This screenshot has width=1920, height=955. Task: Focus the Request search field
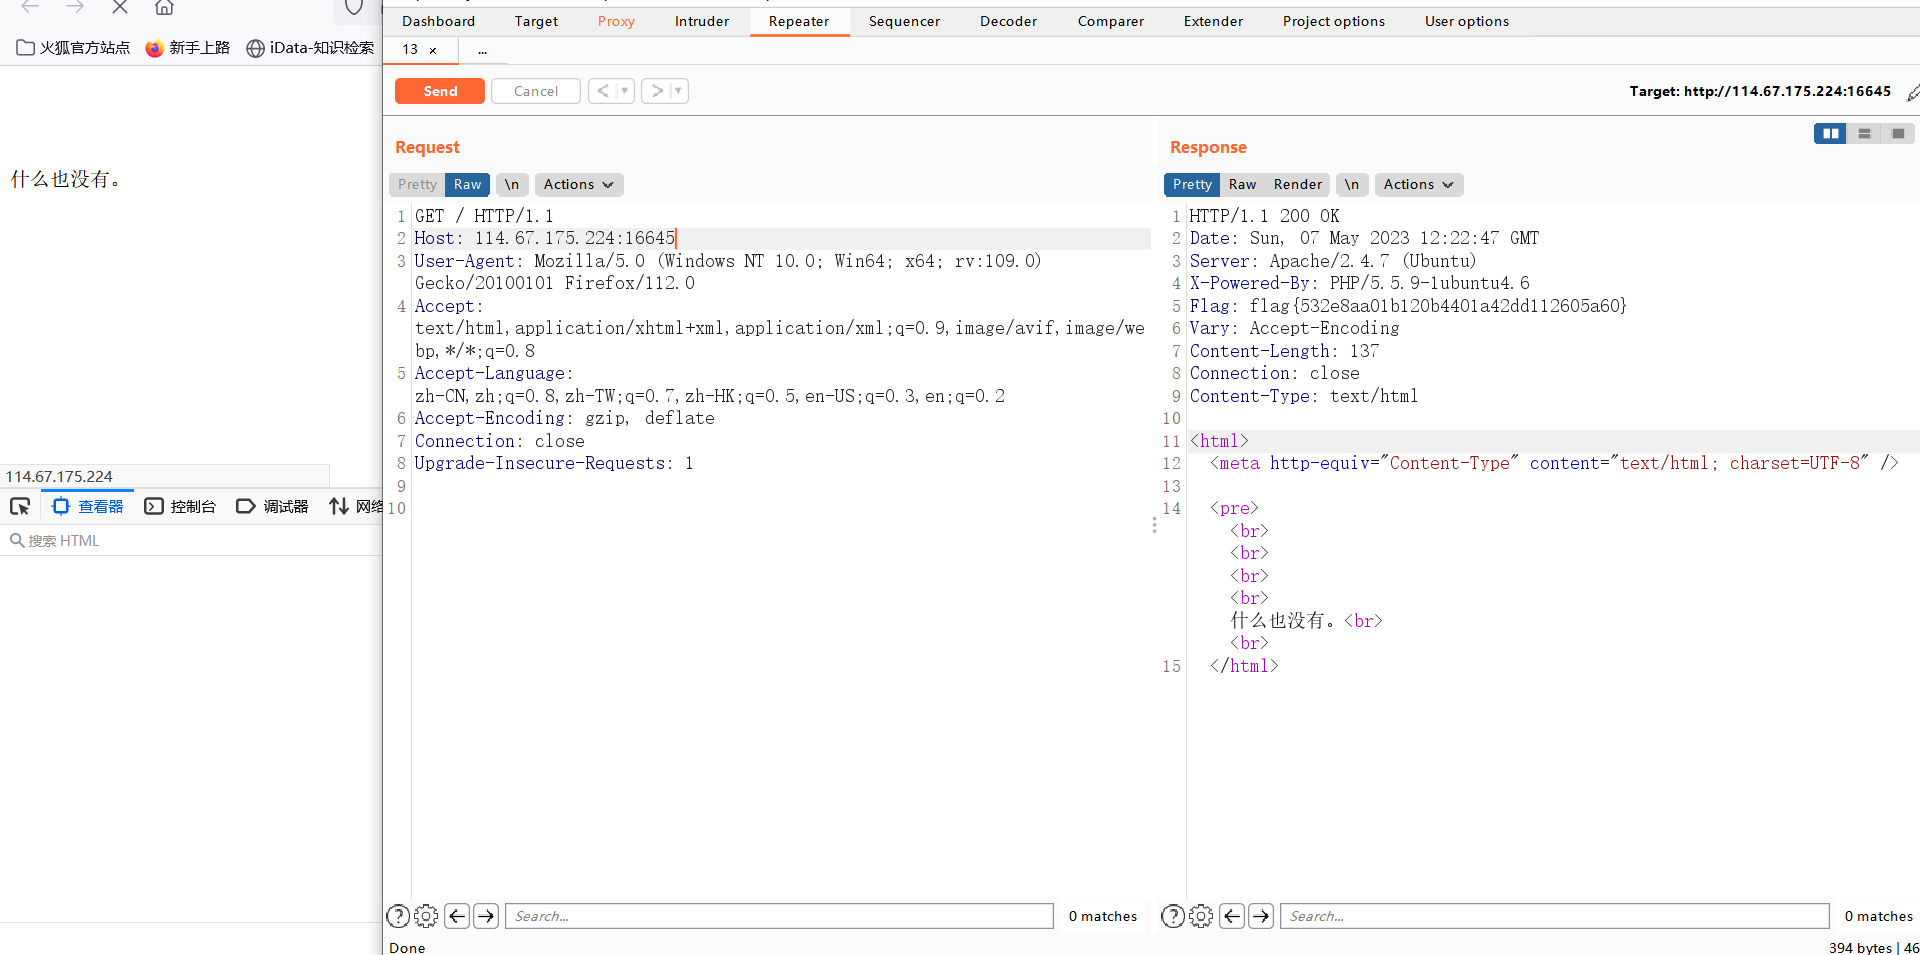780,916
